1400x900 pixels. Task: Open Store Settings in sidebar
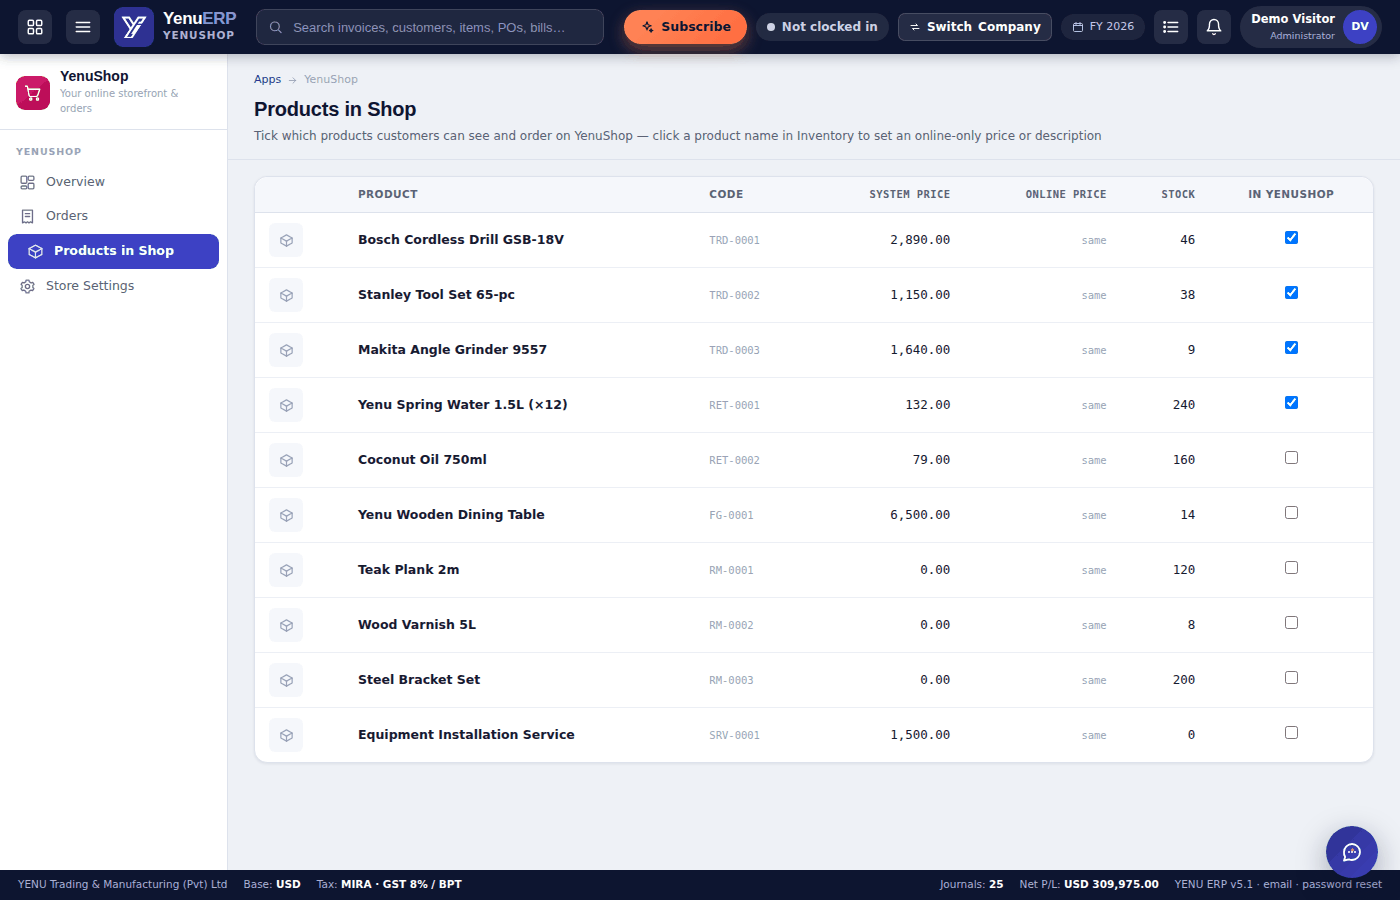click(x=113, y=286)
